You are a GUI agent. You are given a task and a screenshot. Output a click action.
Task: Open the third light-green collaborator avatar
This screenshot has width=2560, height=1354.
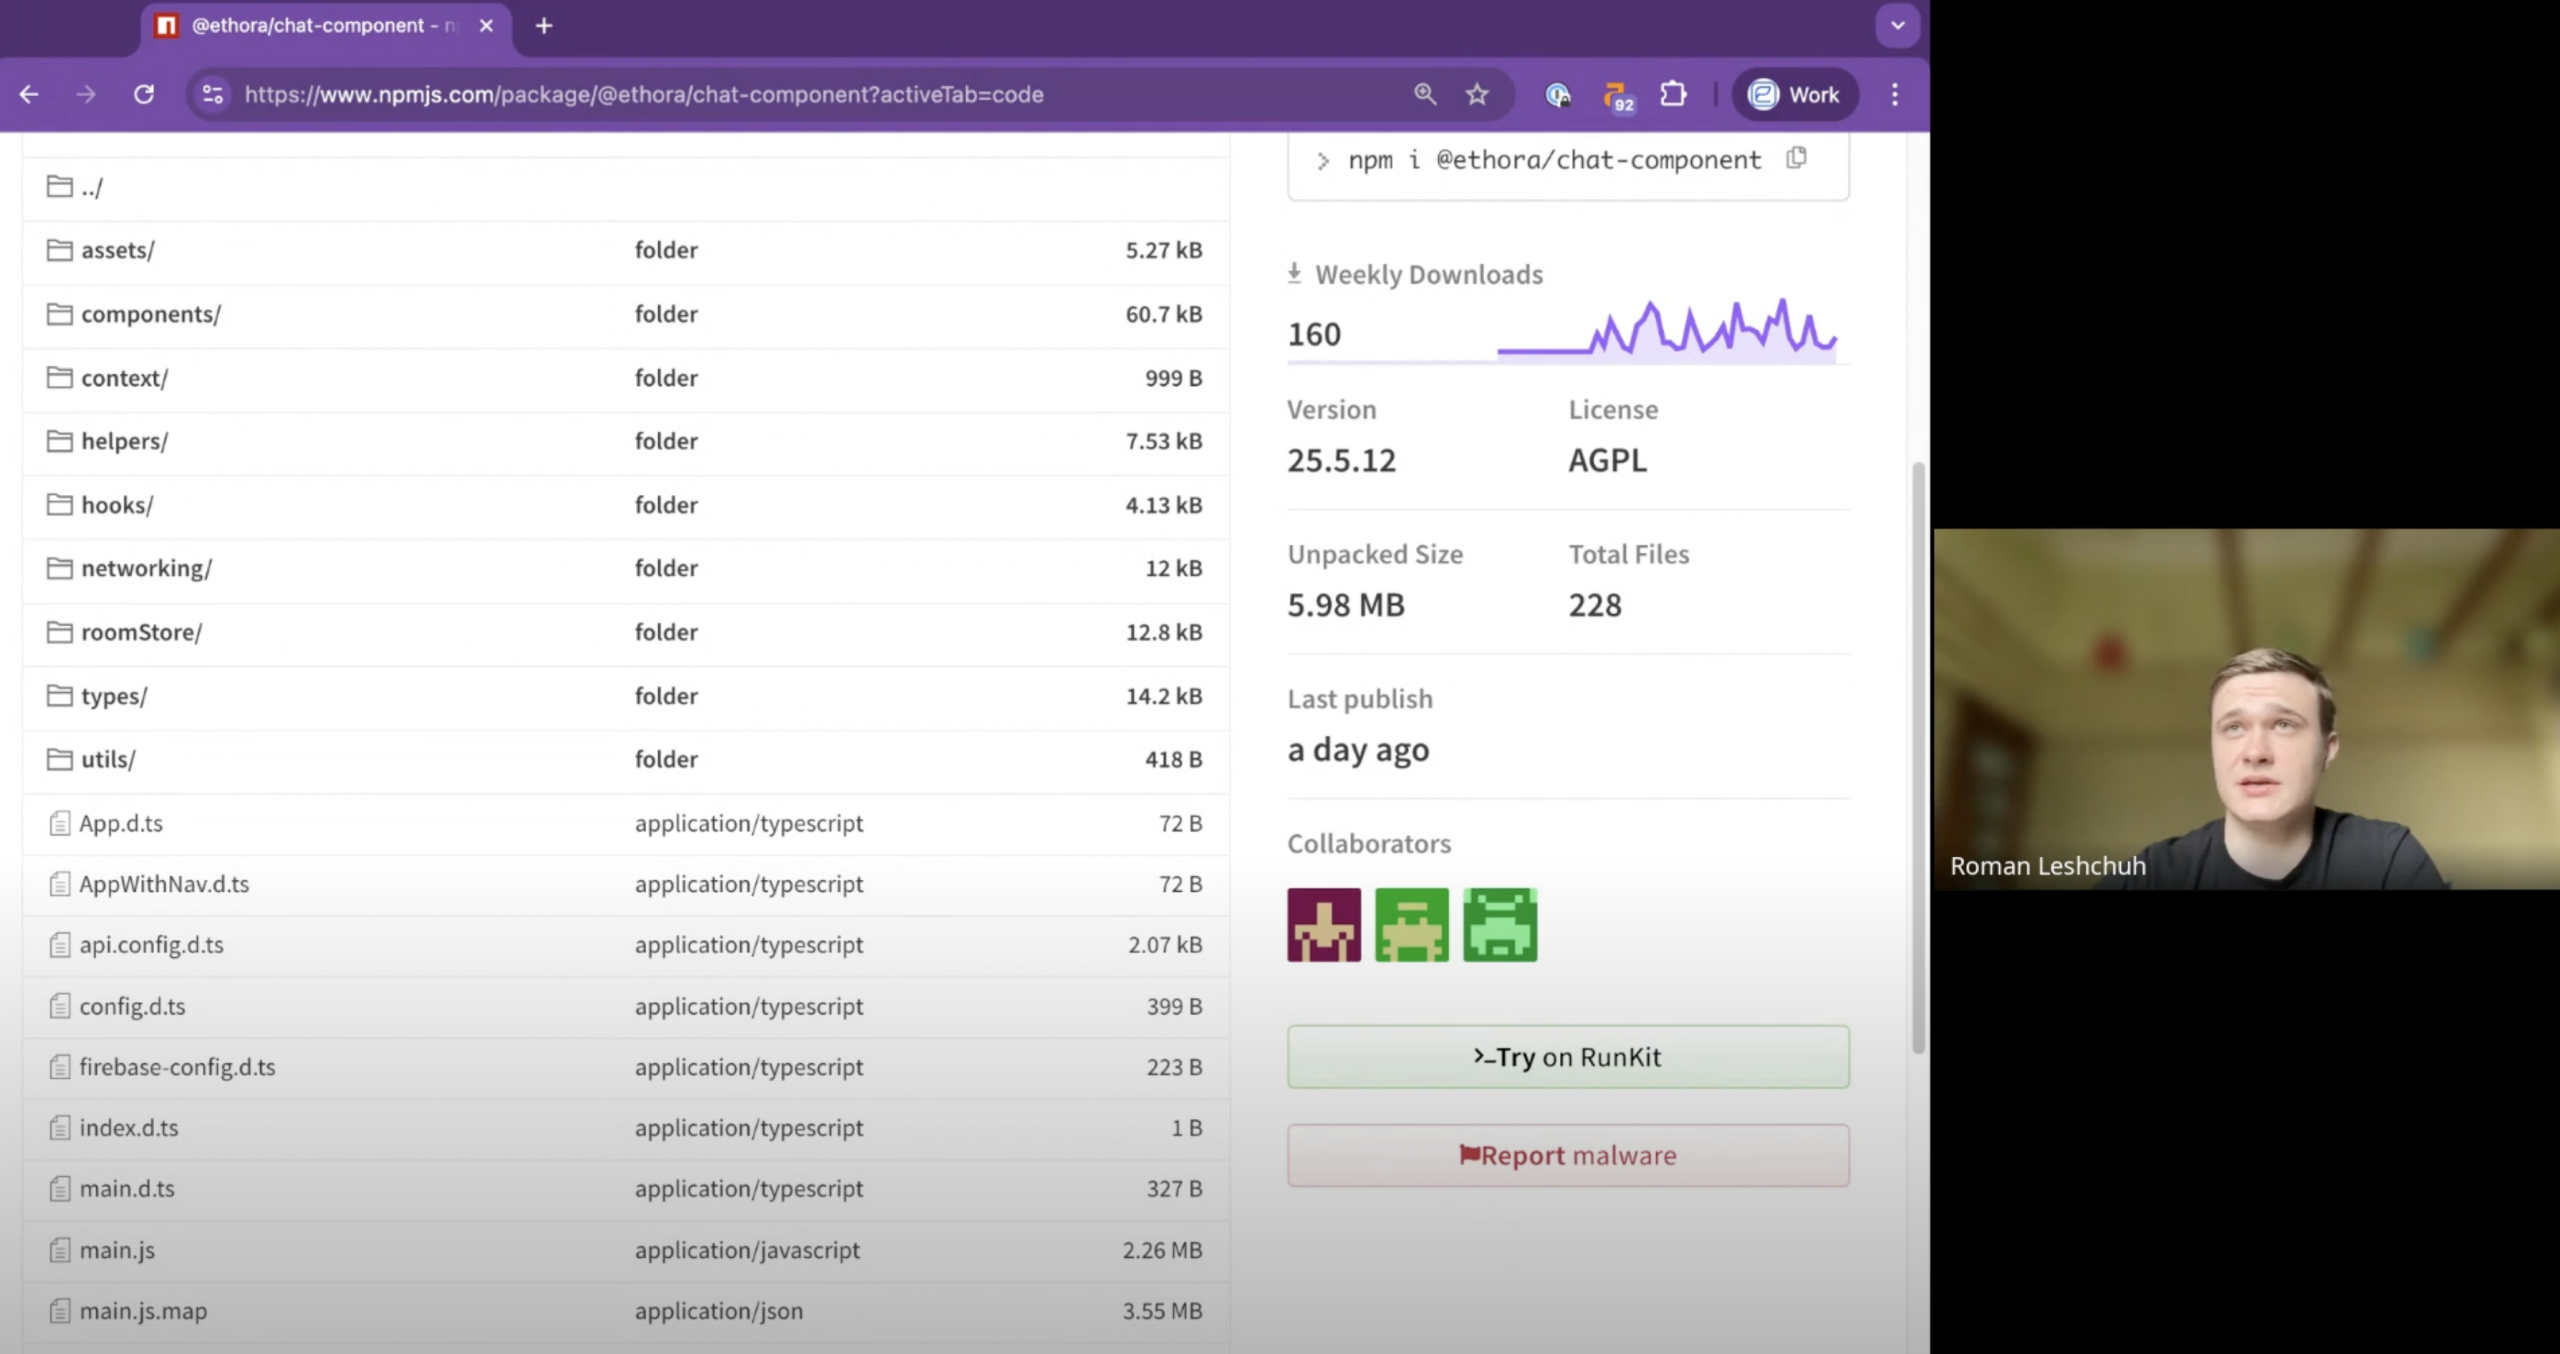1499,925
